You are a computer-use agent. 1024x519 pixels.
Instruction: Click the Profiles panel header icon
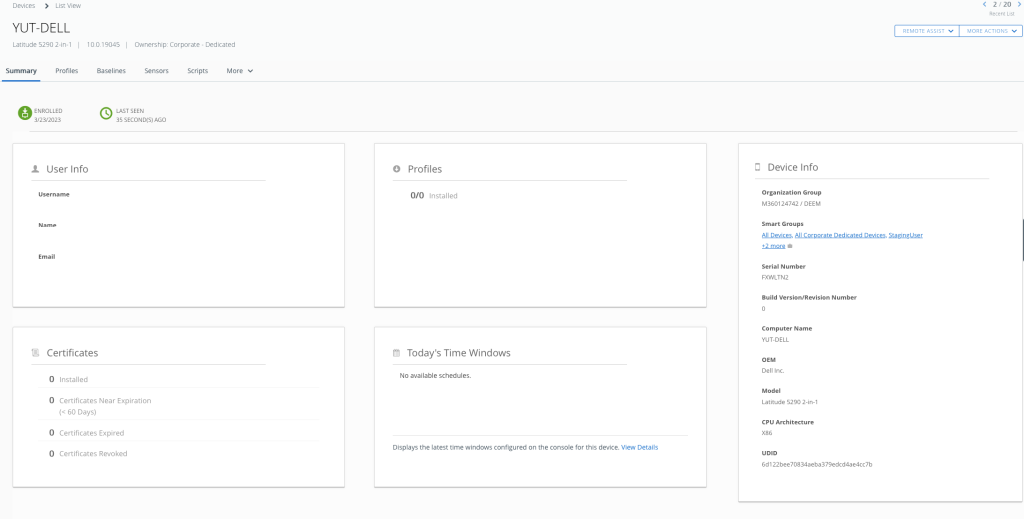tap(397, 169)
